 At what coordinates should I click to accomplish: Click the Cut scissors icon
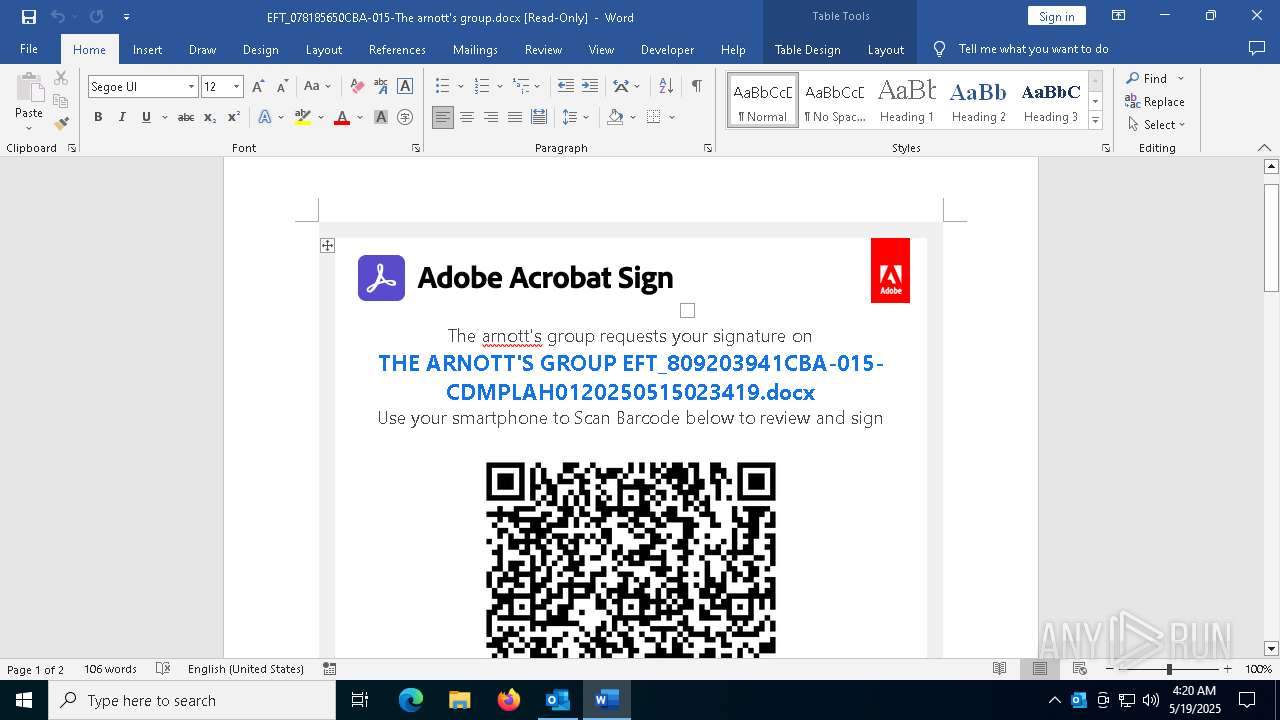click(61, 78)
